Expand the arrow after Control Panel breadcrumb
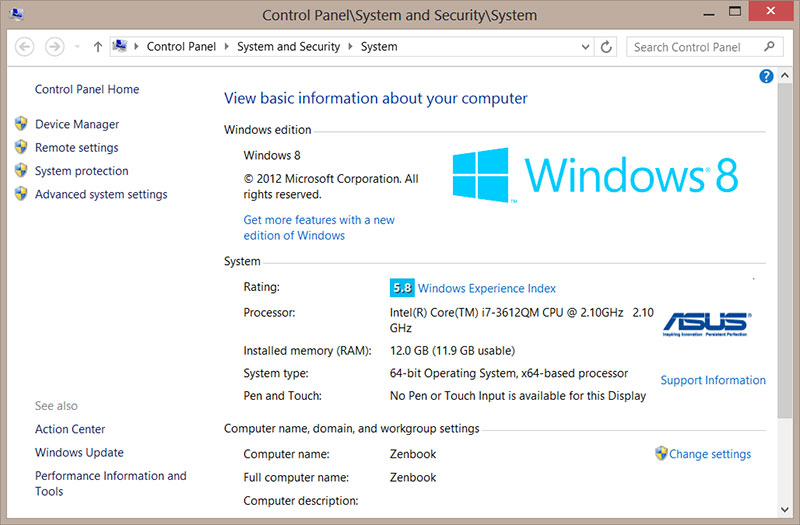800x525 pixels. [x=227, y=46]
